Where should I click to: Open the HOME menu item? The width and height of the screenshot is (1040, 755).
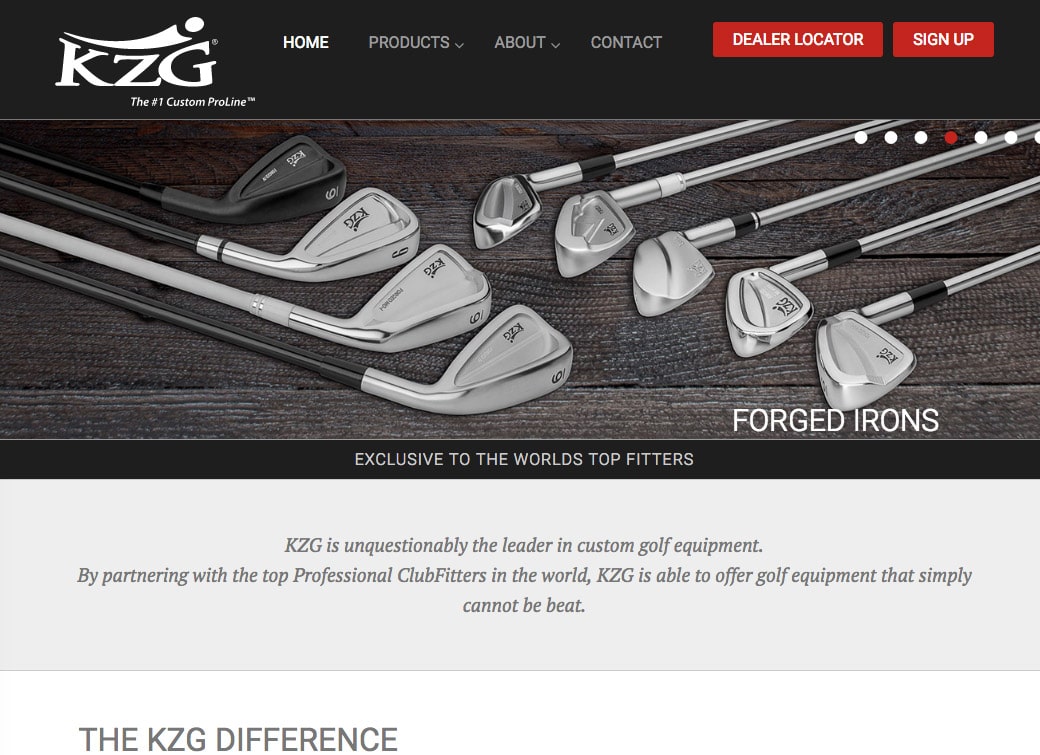pos(306,42)
